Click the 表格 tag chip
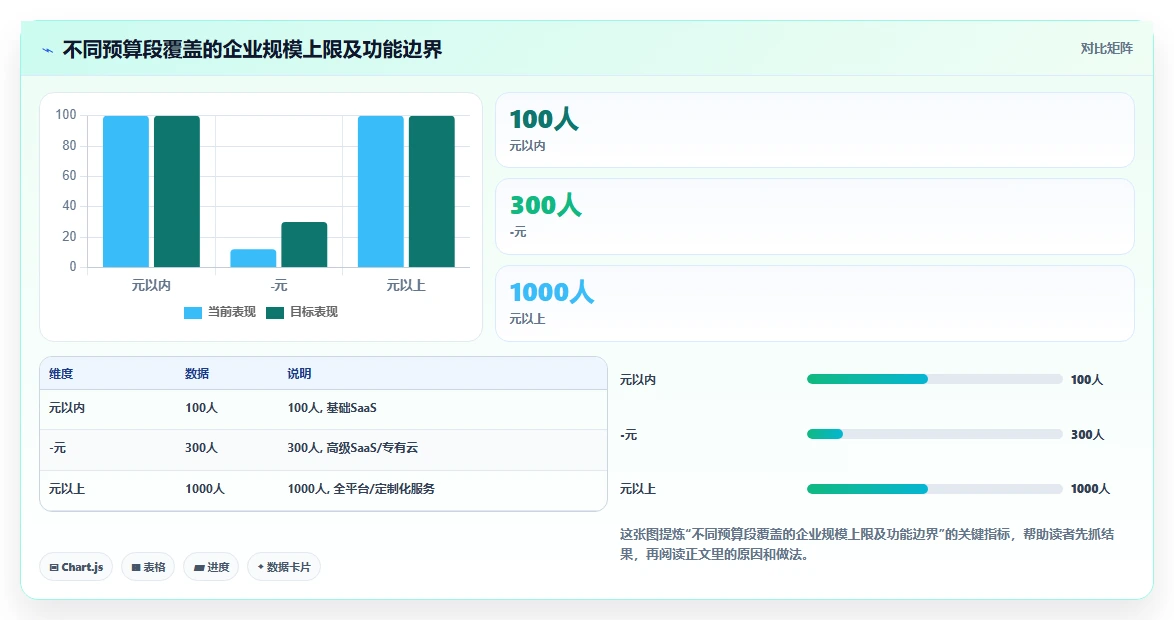This screenshot has width=1174, height=620. coord(148,567)
